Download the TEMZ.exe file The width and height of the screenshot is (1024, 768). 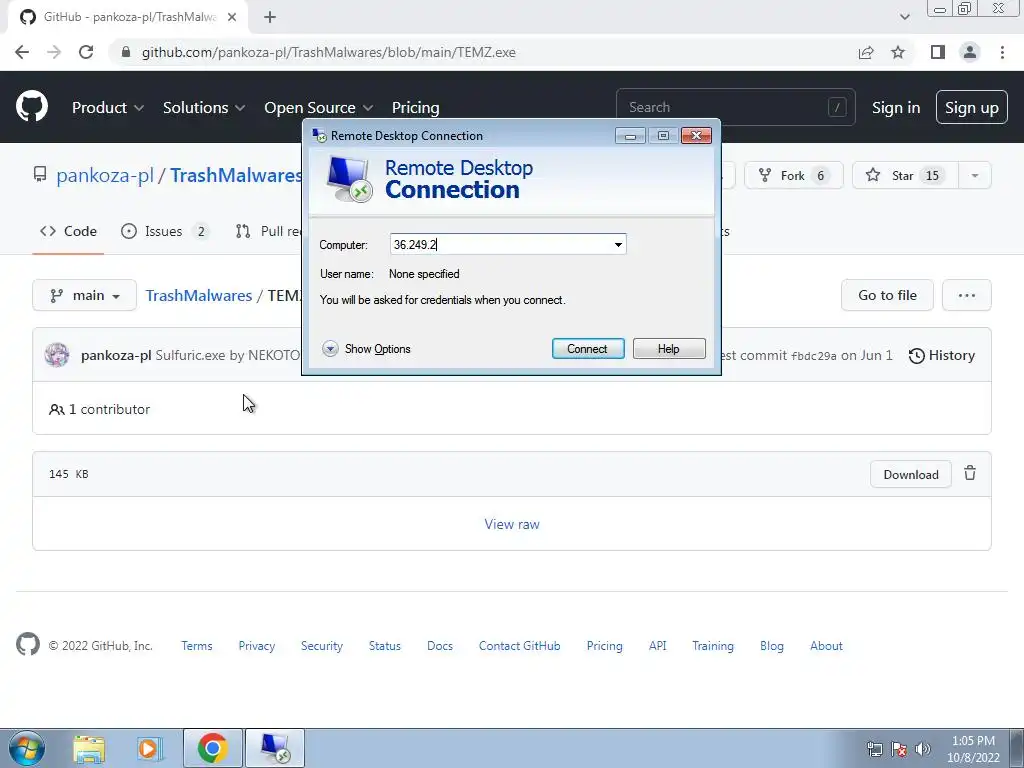910,474
